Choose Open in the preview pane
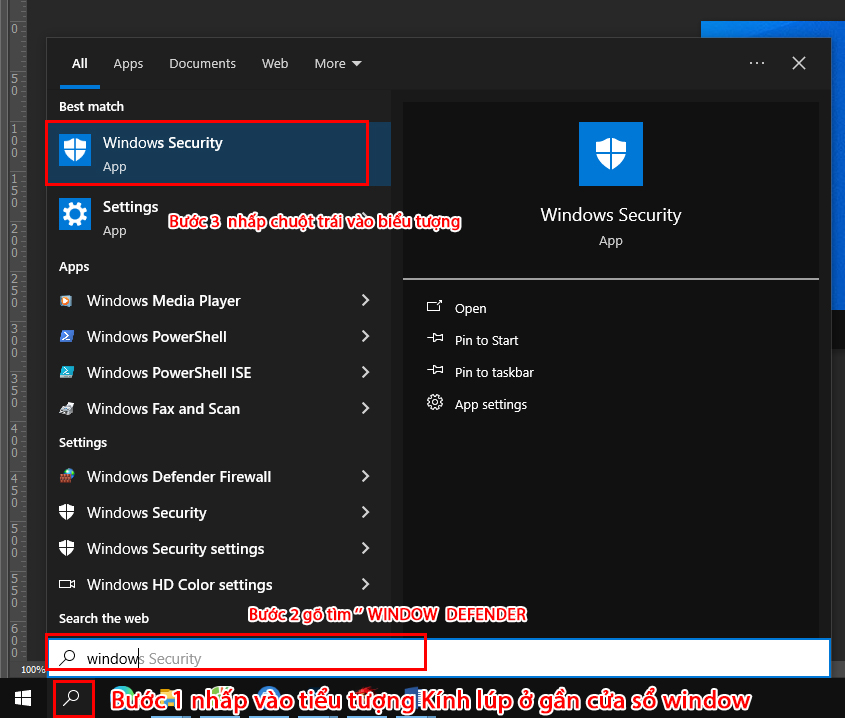 point(470,308)
